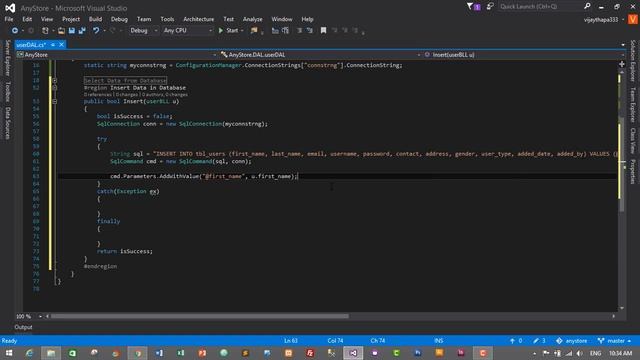
Task: Open the Project menu
Action: coord(71,19)
